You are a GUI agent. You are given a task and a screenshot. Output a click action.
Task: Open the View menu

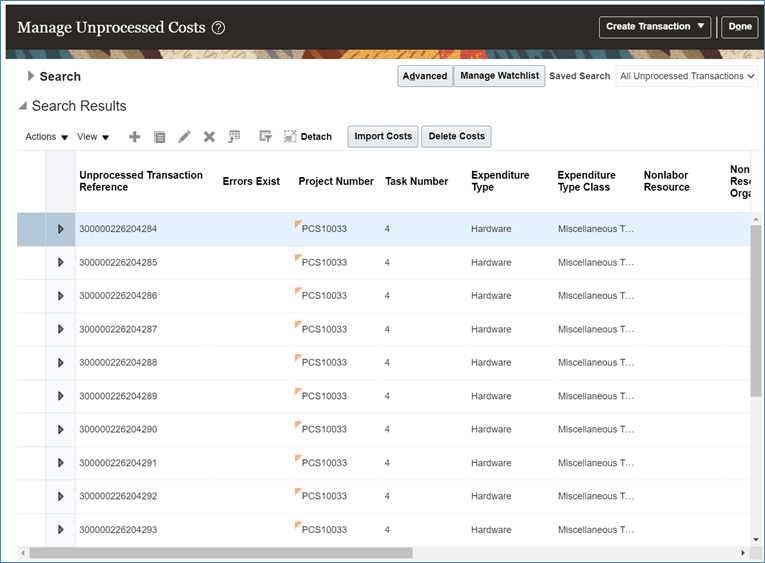(93, 137)
